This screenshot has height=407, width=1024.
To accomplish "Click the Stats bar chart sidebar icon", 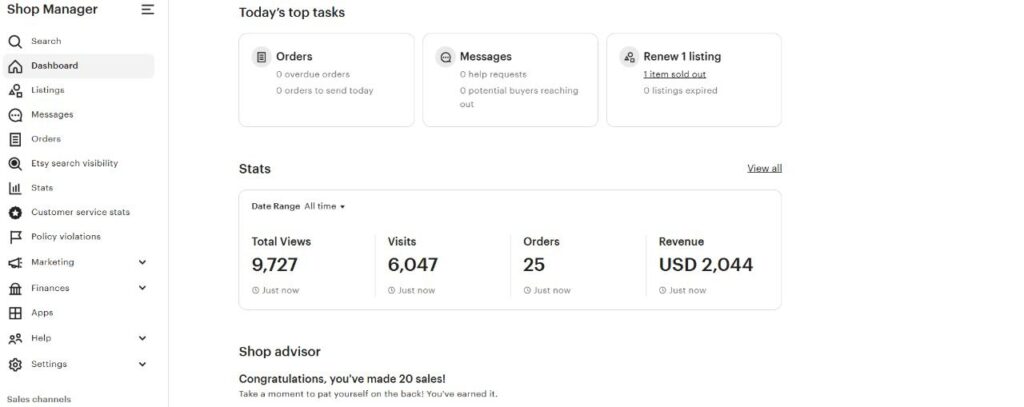I will 15,188.
